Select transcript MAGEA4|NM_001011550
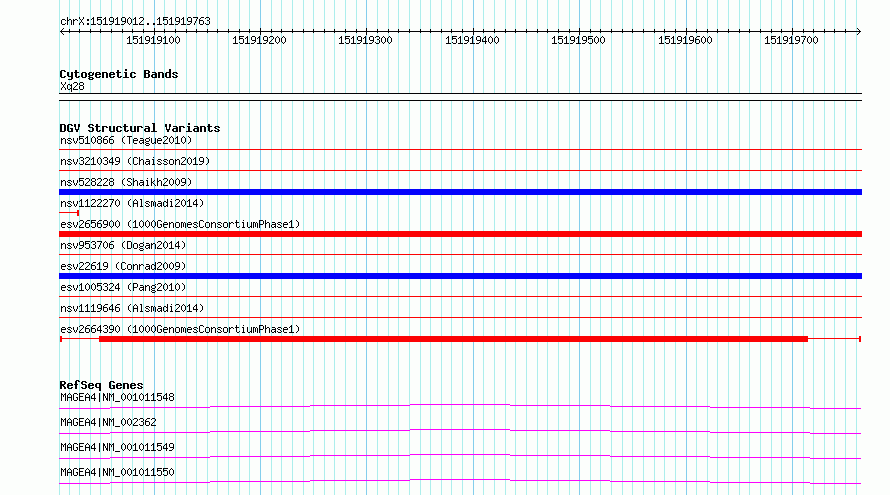Image resolution: width=890 pixels, height=495 pixels. (x=117, y=472)
